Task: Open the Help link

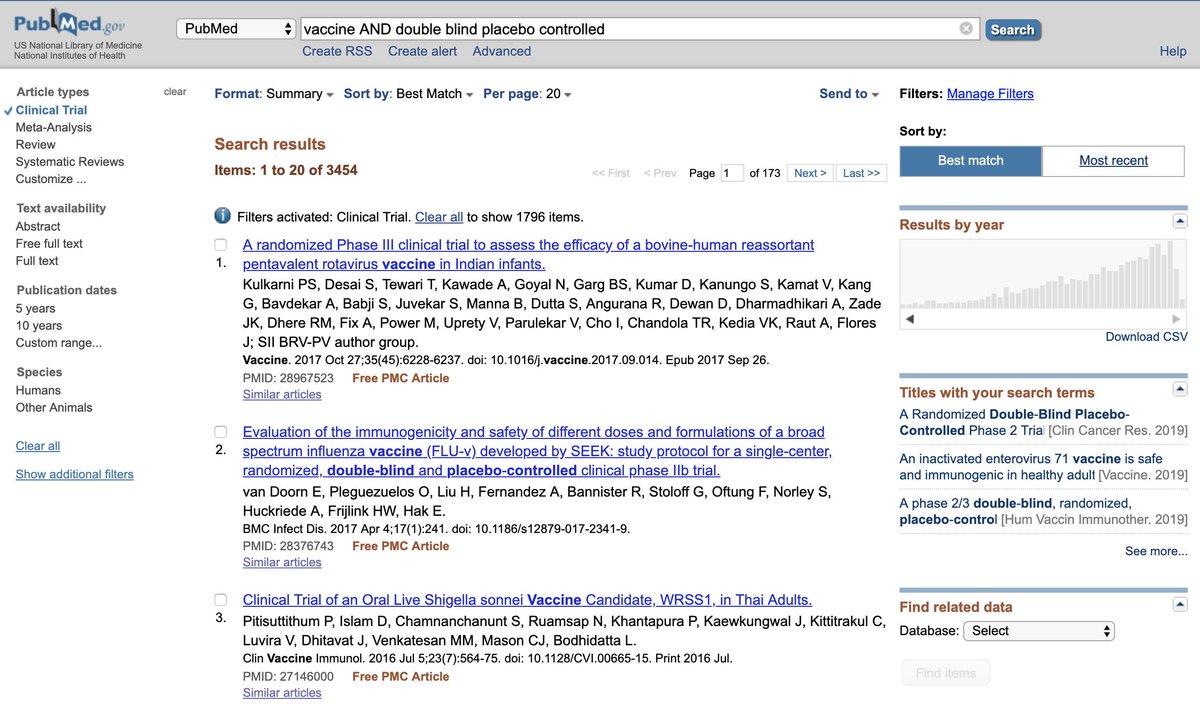Action: tap(1173, 52)
